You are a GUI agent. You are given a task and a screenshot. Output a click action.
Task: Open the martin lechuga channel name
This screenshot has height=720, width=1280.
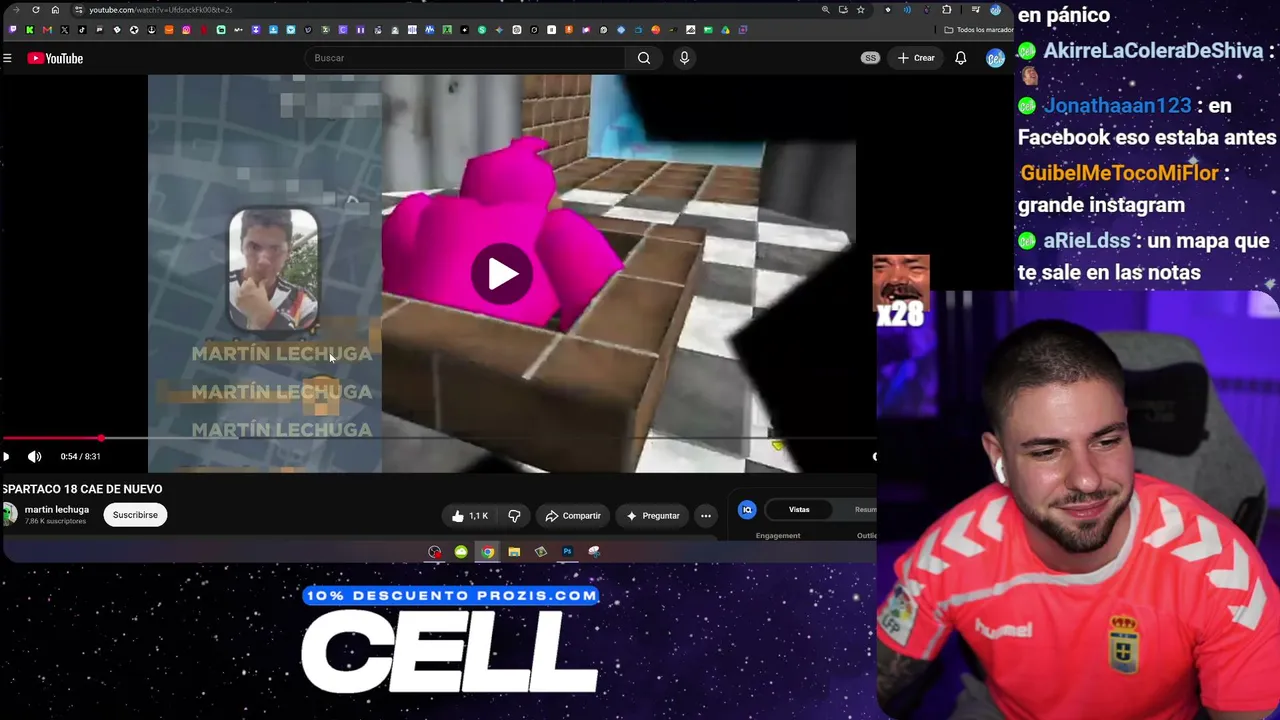click(57, 510)
